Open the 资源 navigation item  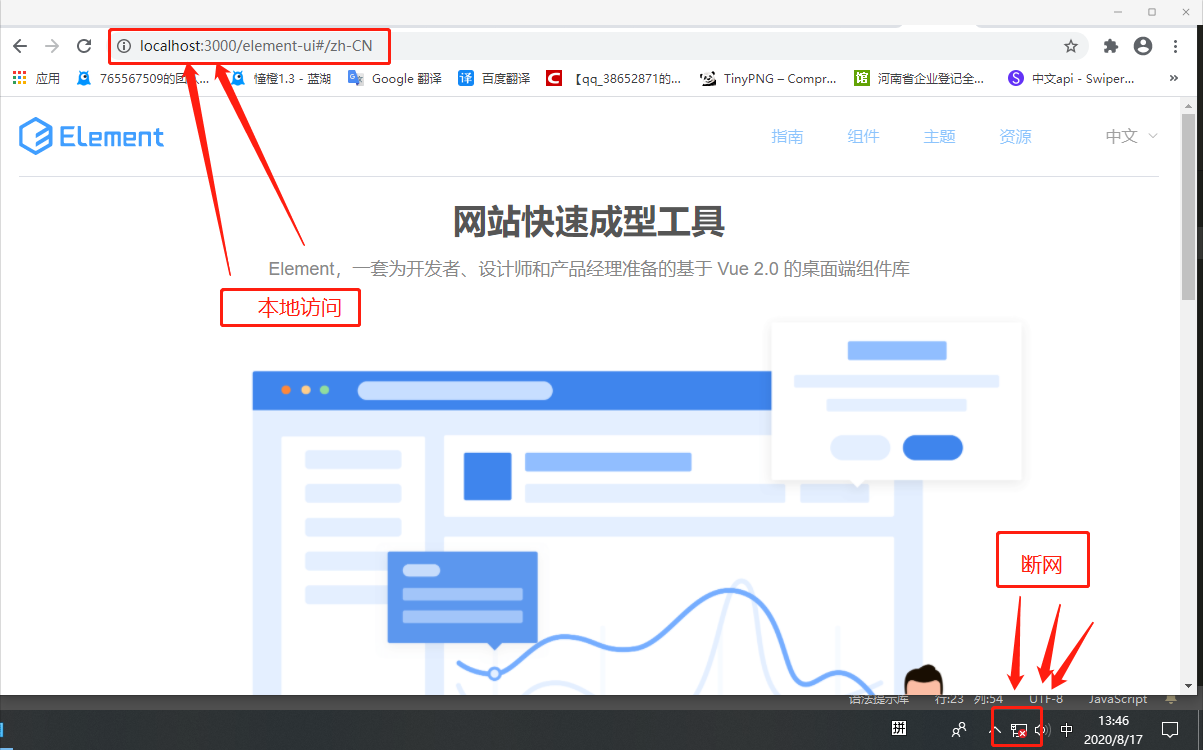[x=1015, y=137]
